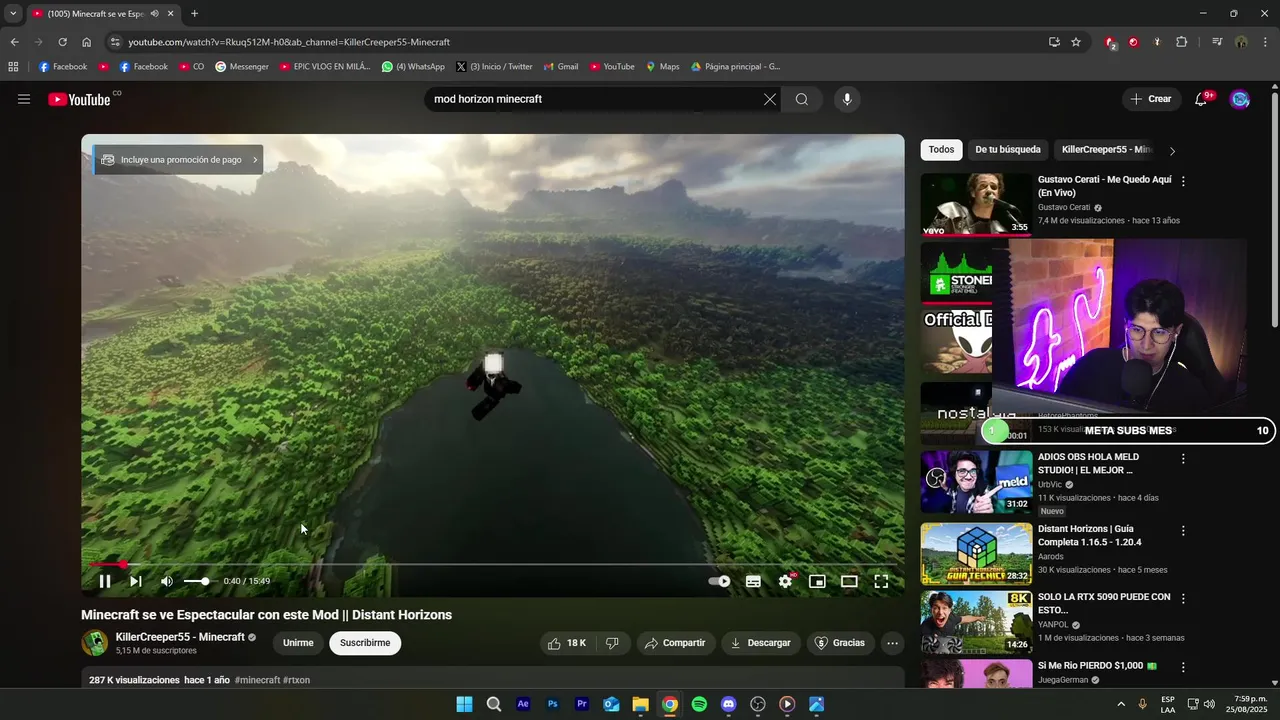
Task: Open the Gustavo Cerati video thumbnail
Action: pos(976,205)
